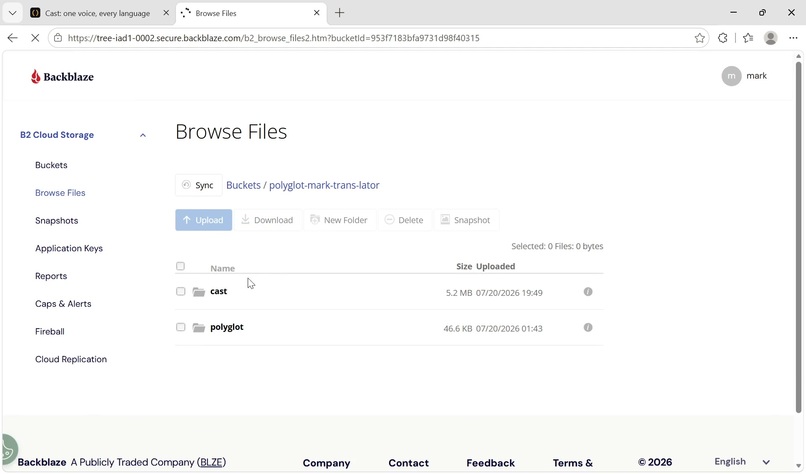
Task: Open the mark user avatar
Action: point(731,76)
